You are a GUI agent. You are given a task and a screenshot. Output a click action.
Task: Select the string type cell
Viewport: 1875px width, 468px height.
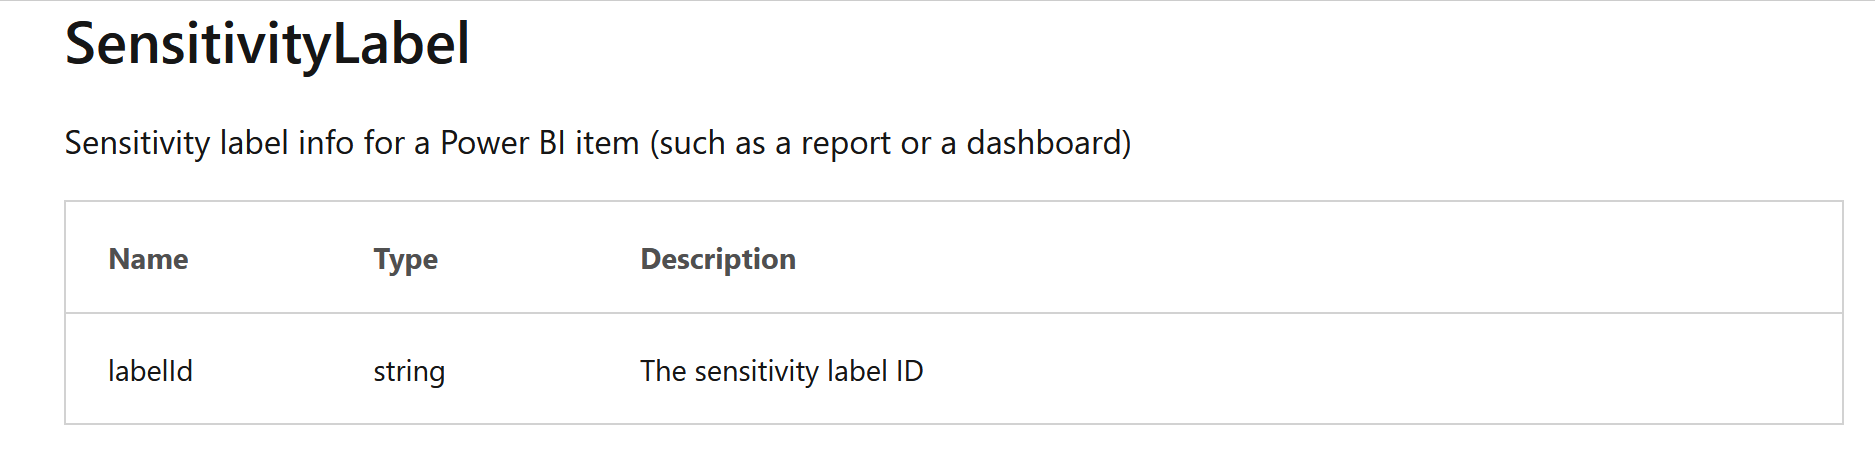point(409,372)
